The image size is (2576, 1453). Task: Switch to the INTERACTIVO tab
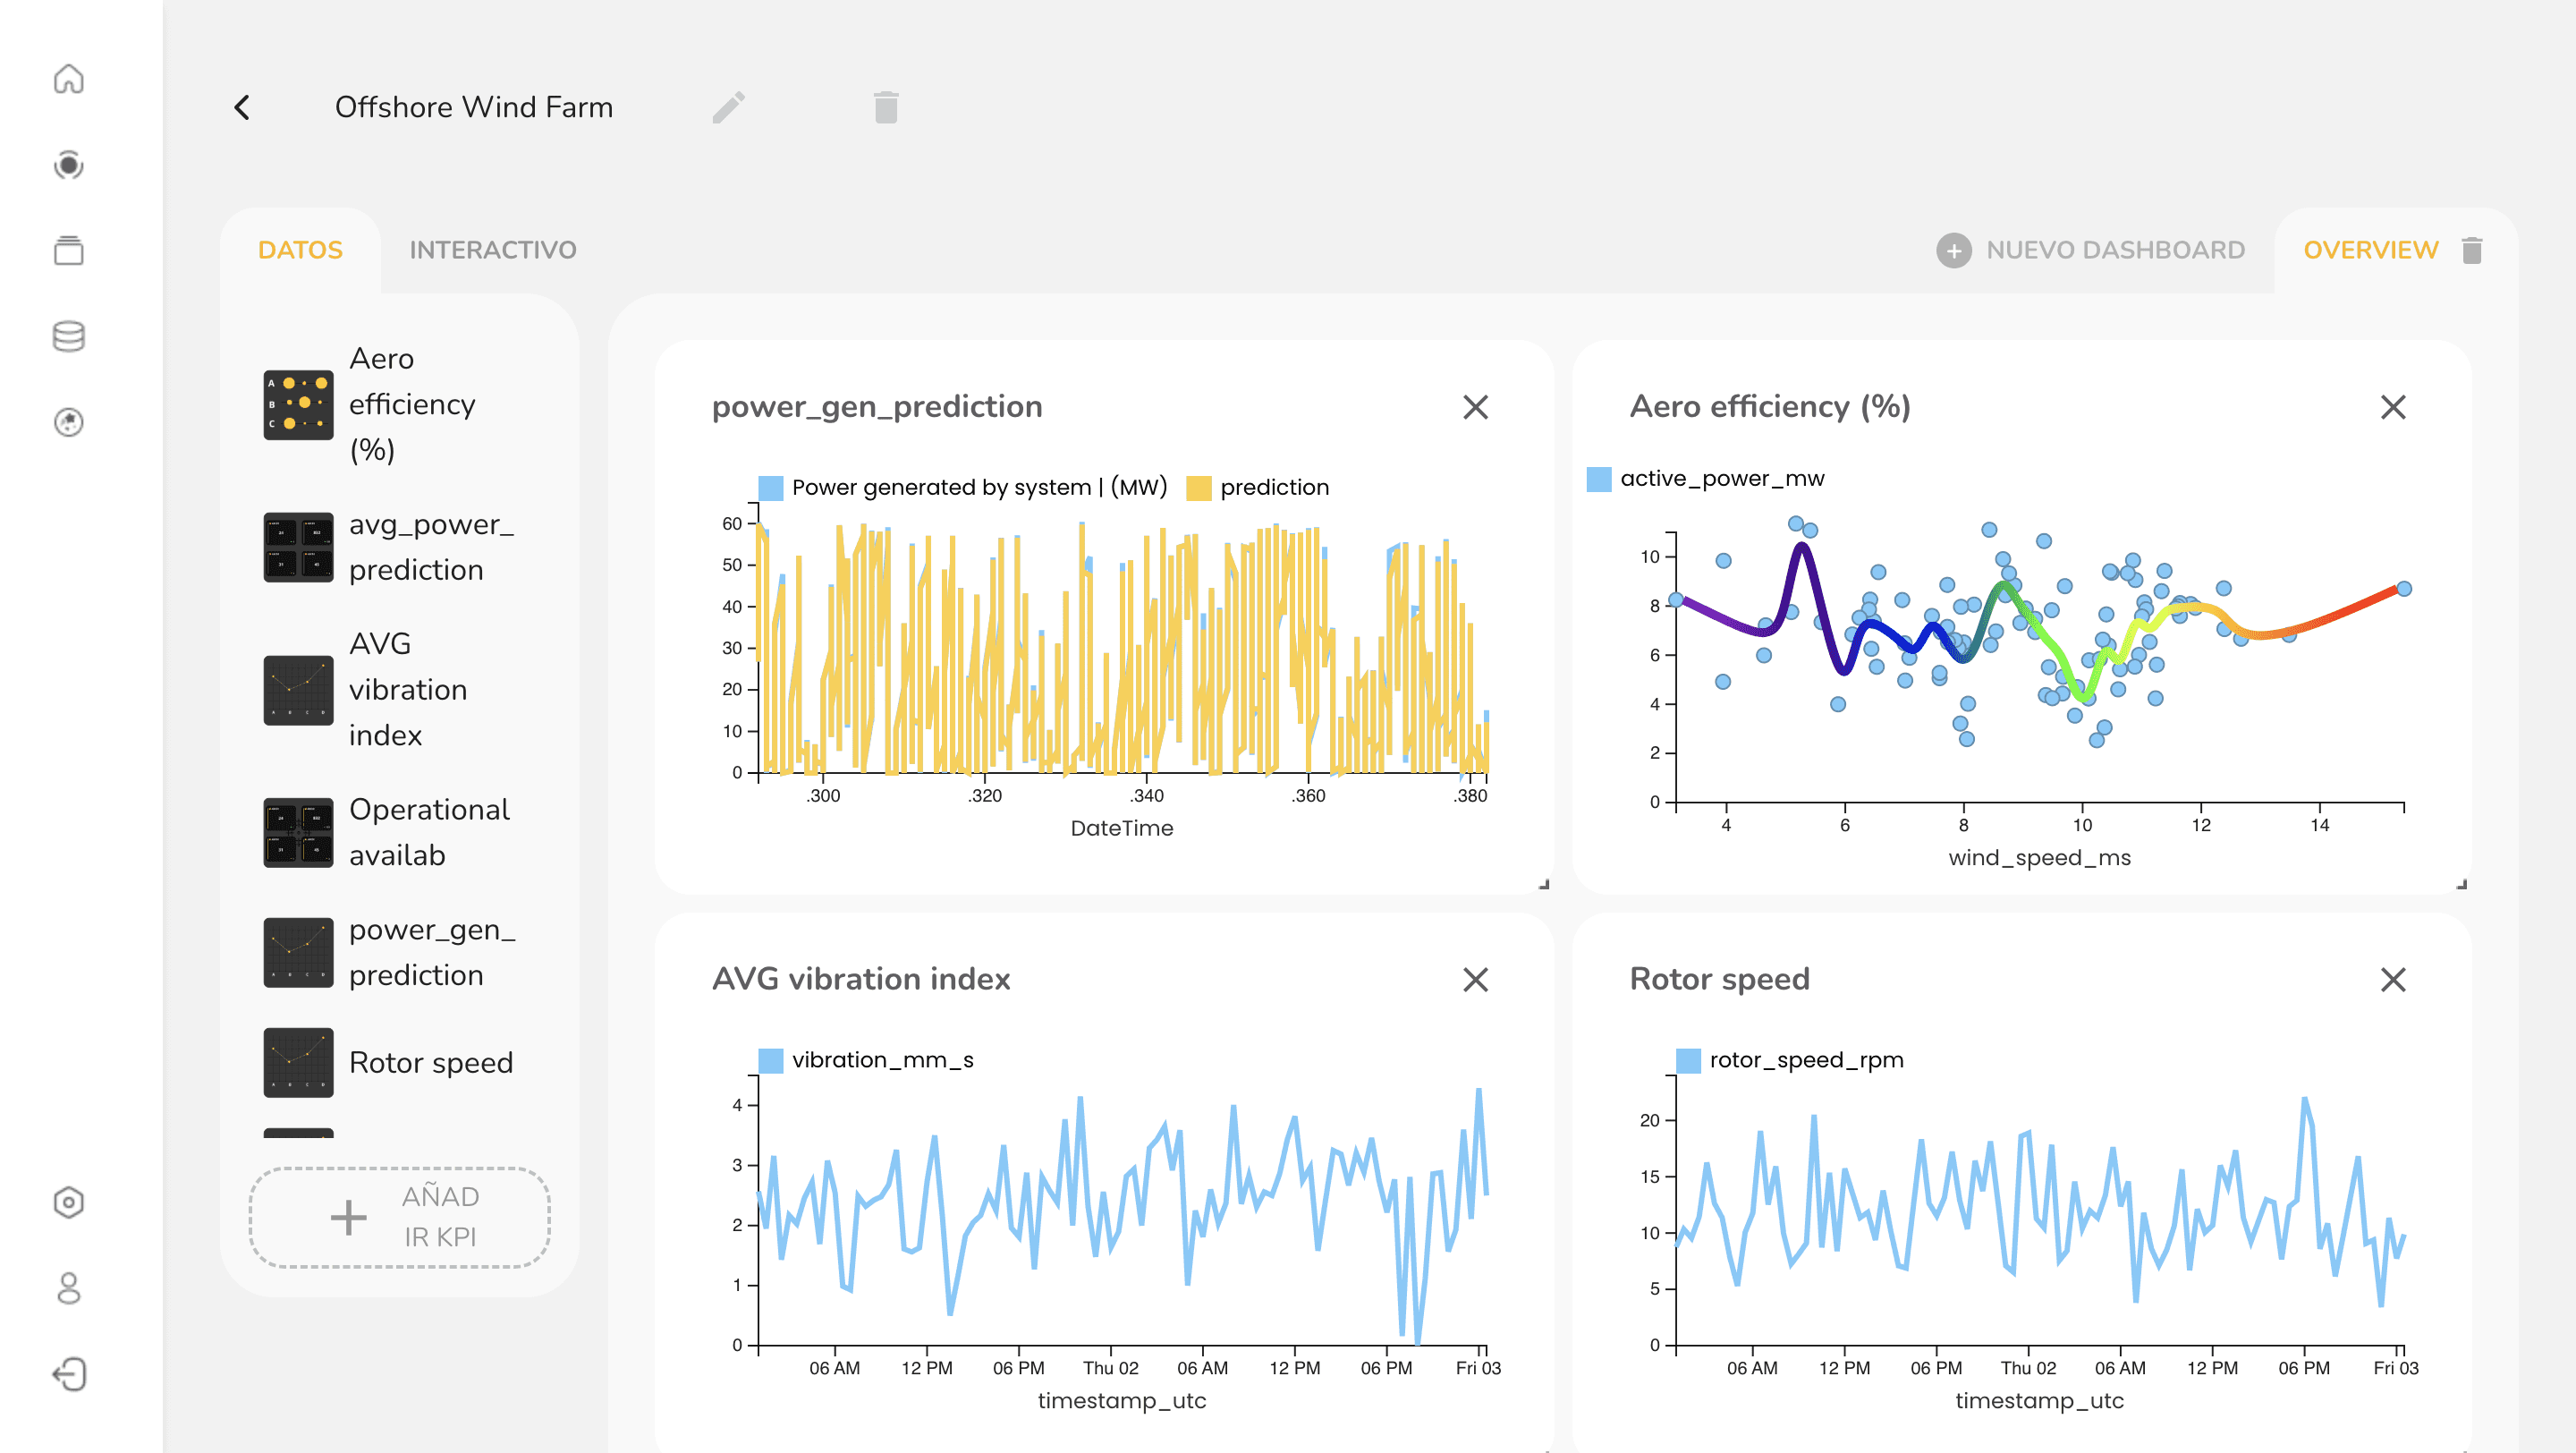pyautogui.click(x=493, y=250)
